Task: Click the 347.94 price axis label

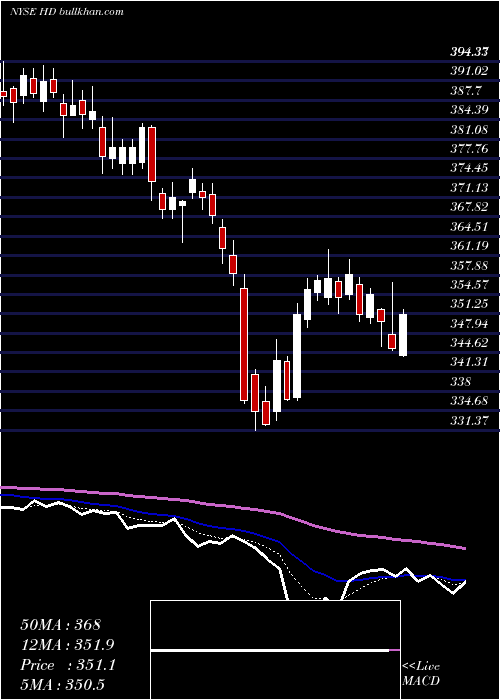Action: [x=468, y=324]
